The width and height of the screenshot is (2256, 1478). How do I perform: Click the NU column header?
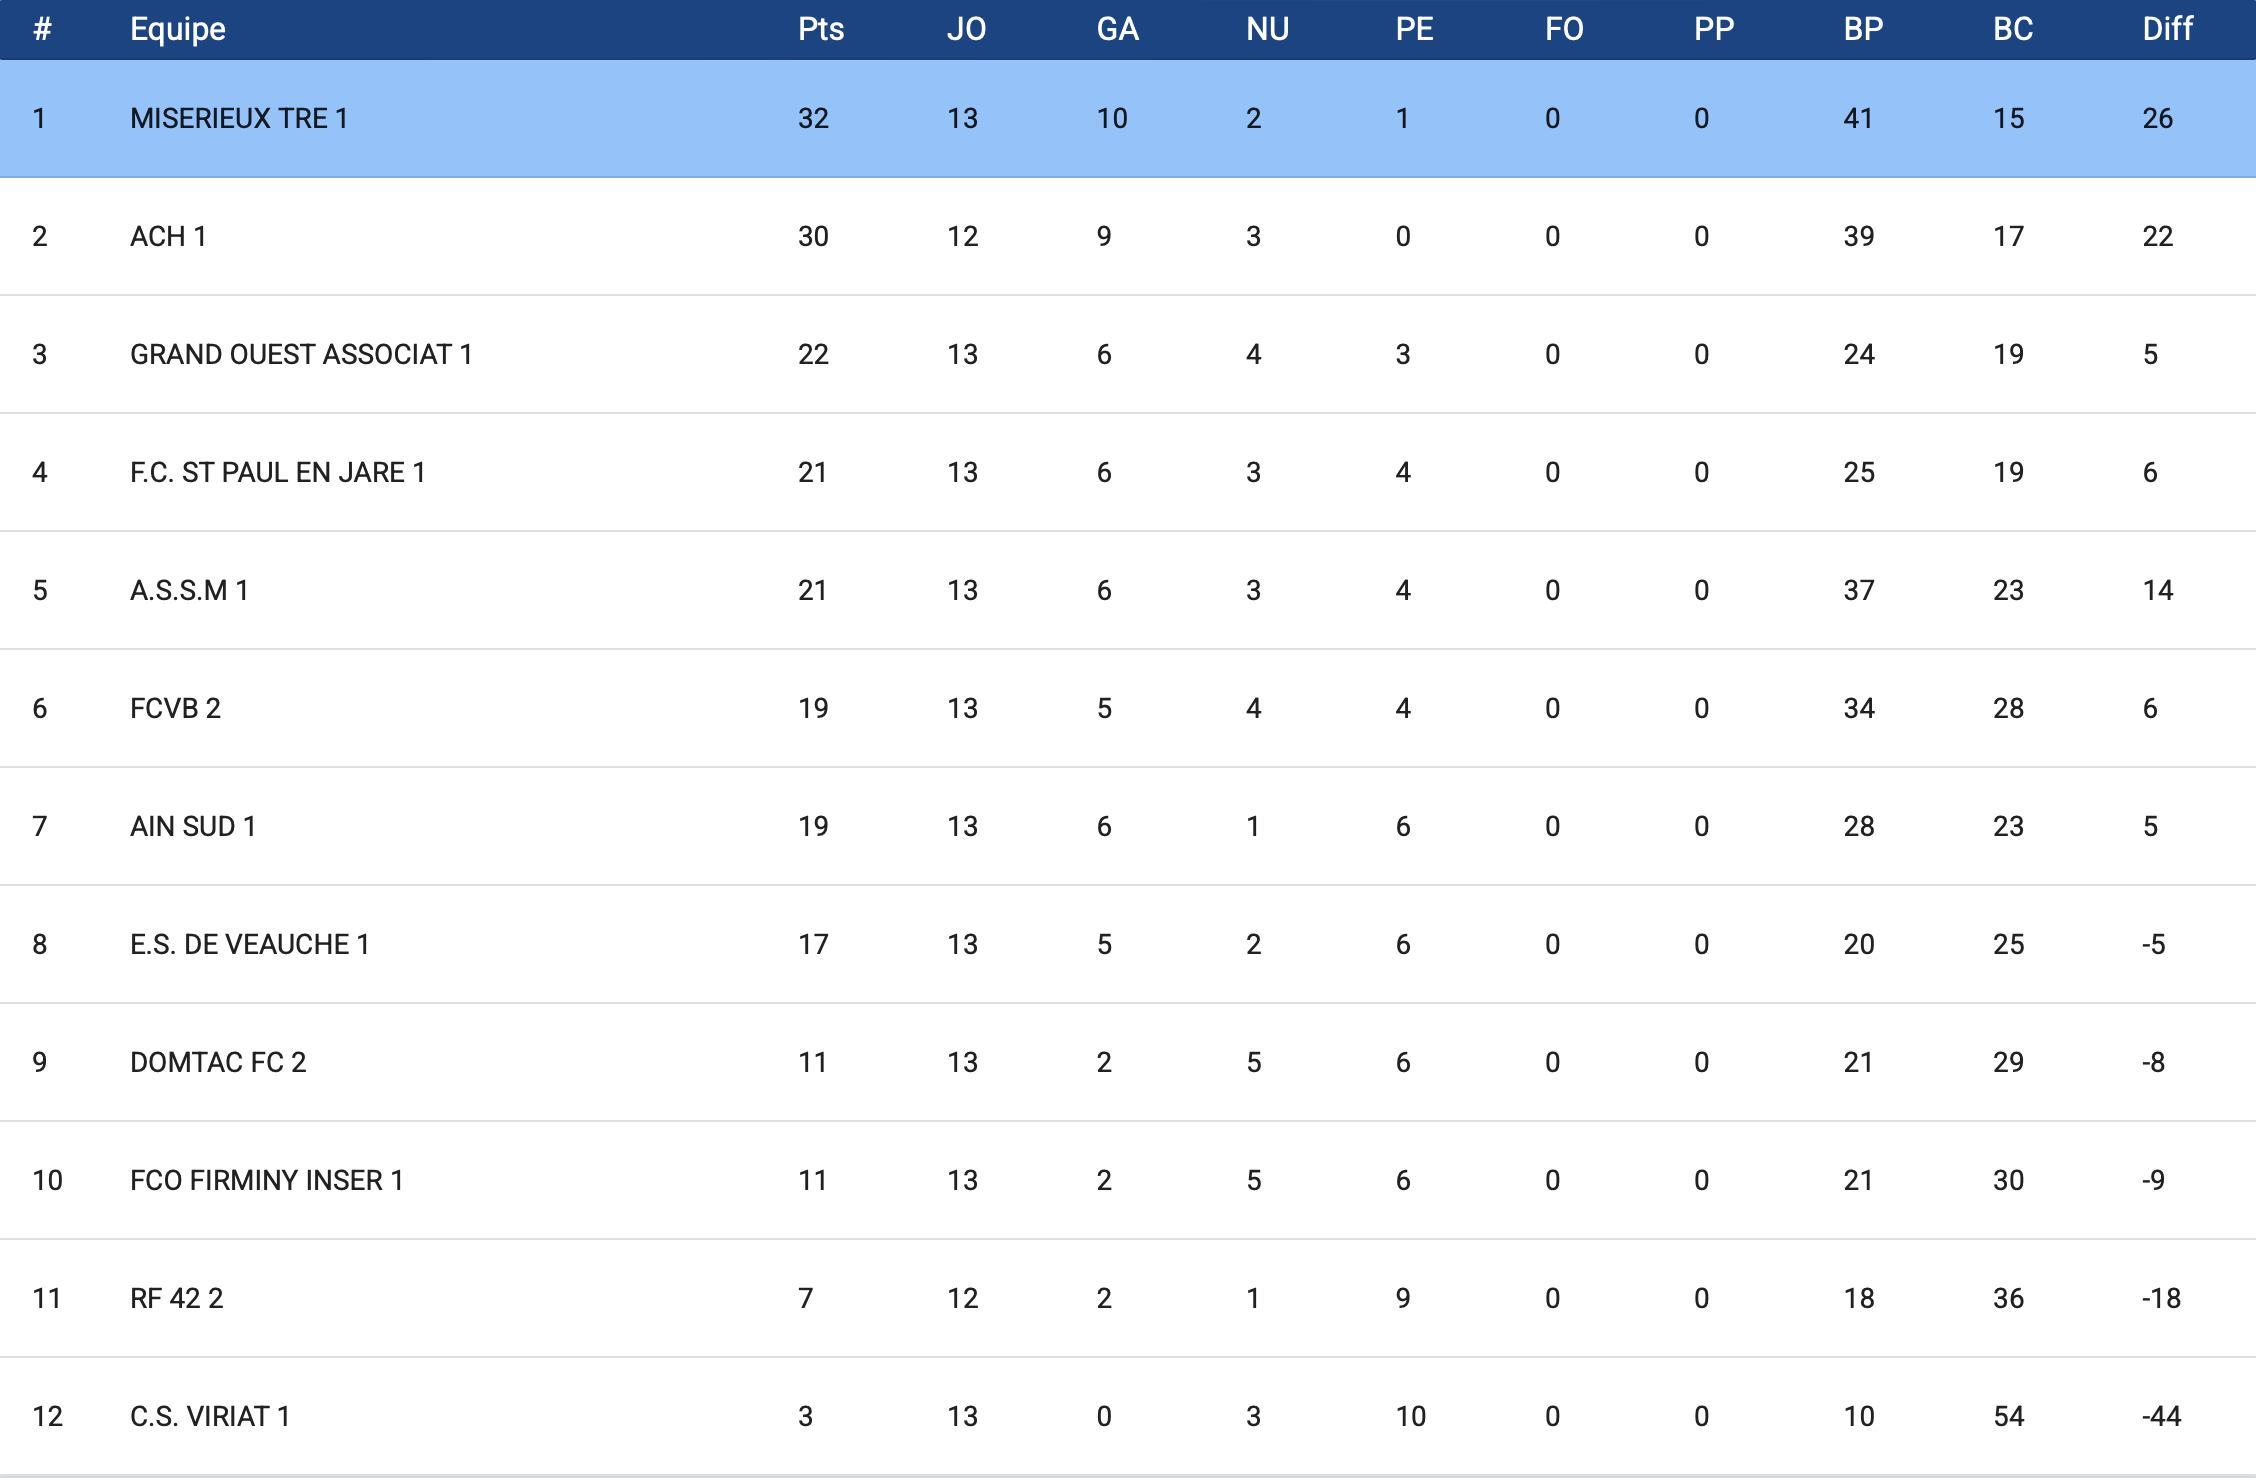pos(1267,29)
